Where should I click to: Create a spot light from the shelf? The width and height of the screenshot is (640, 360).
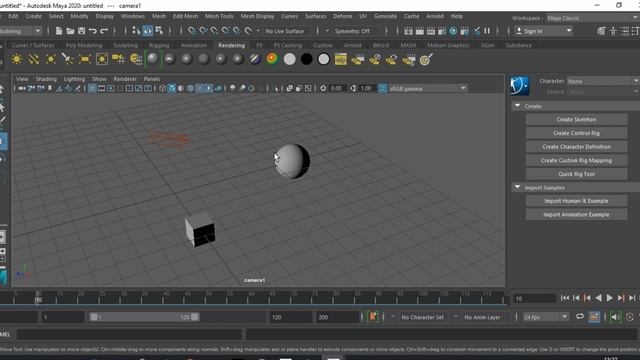67,60
